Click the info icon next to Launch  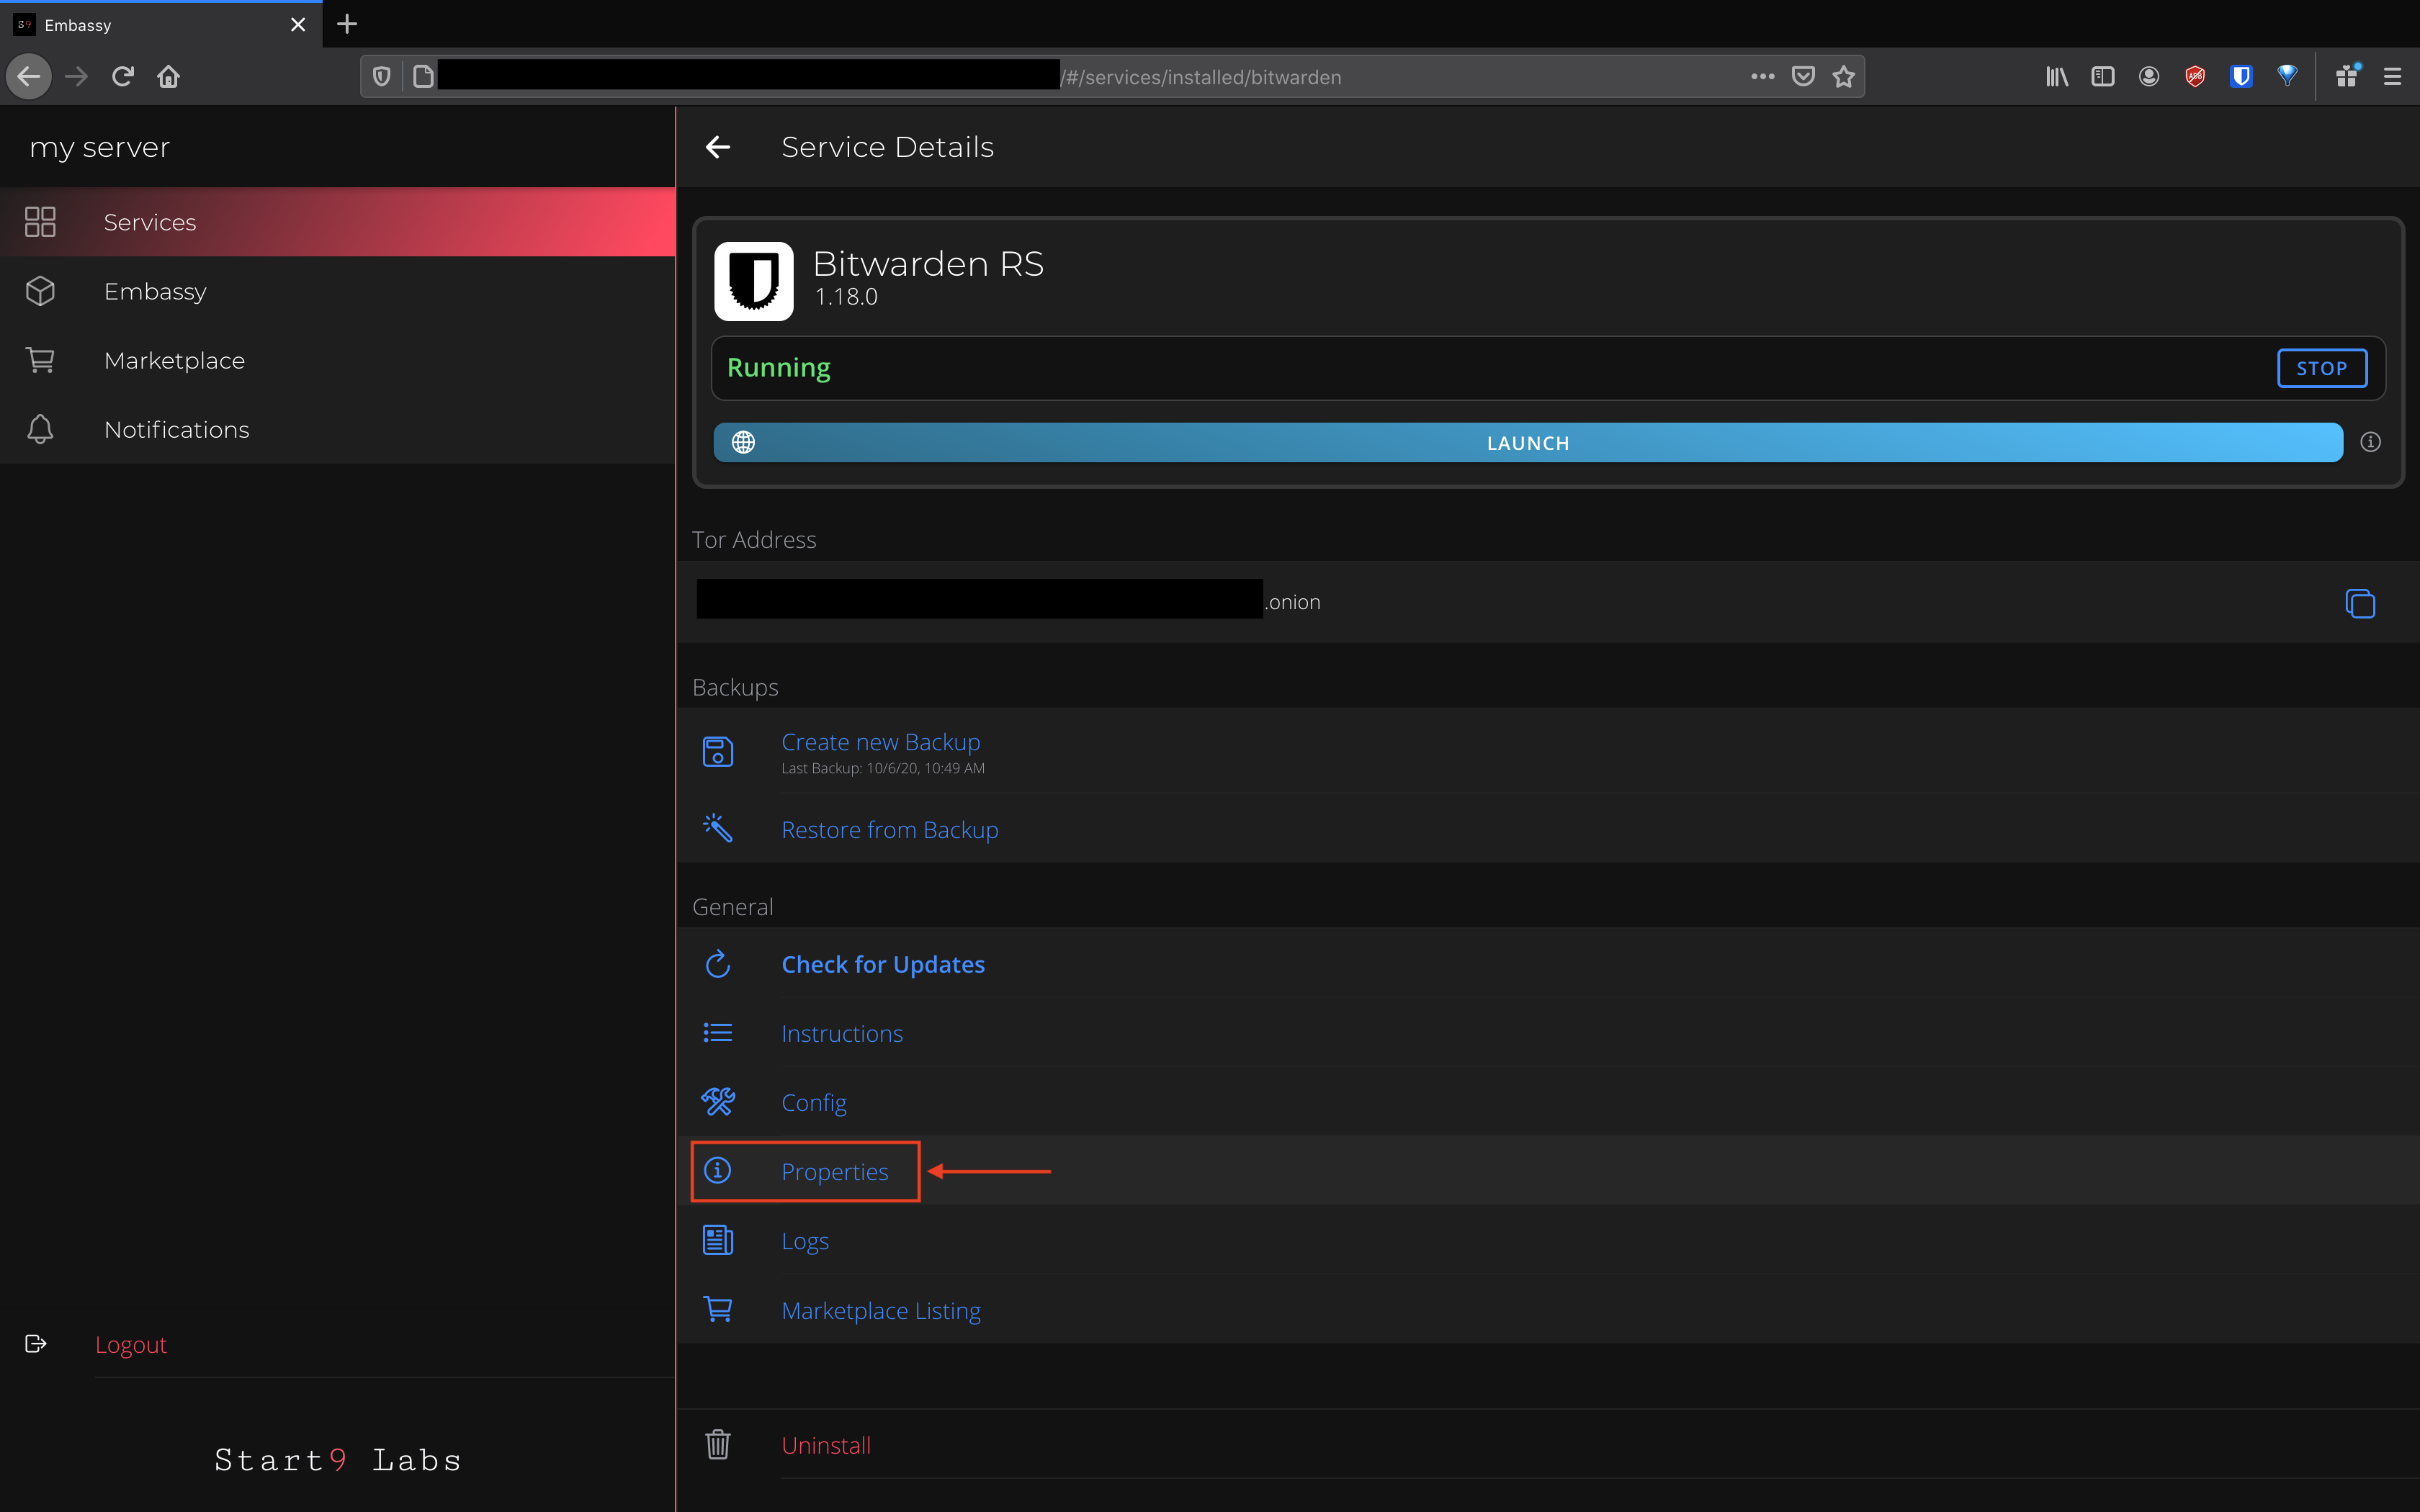(x=2370, y=442)
